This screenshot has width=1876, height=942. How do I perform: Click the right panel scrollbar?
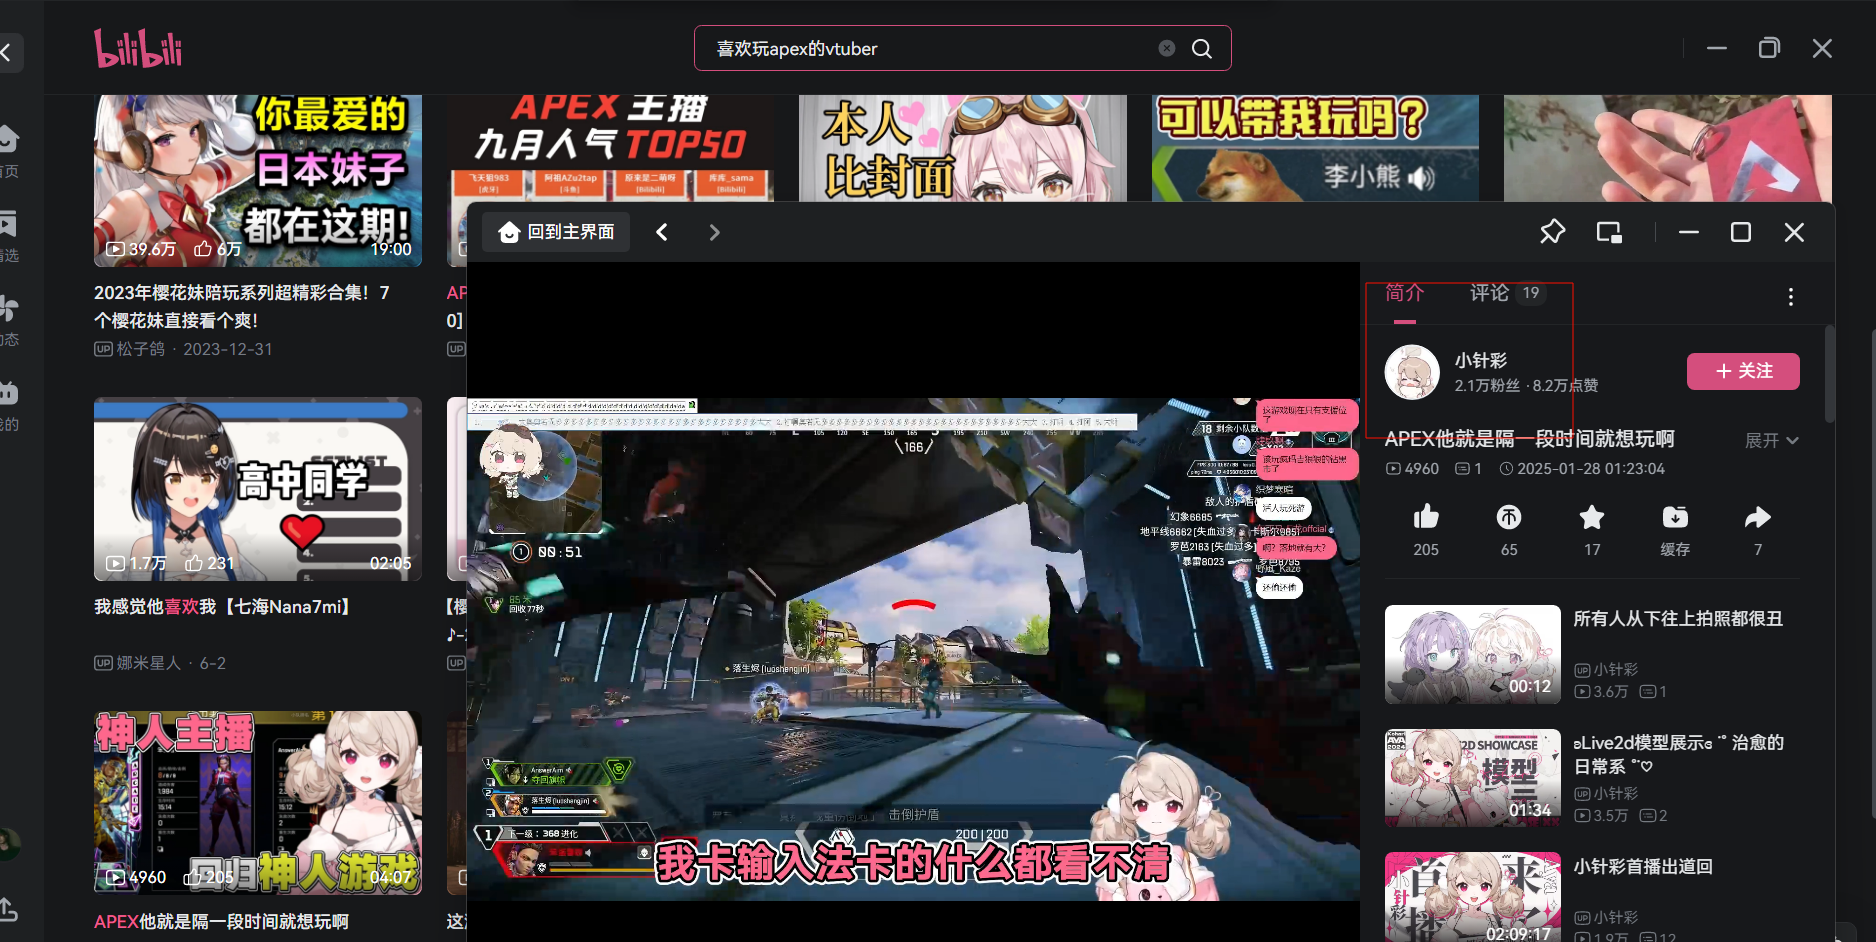1829,373
